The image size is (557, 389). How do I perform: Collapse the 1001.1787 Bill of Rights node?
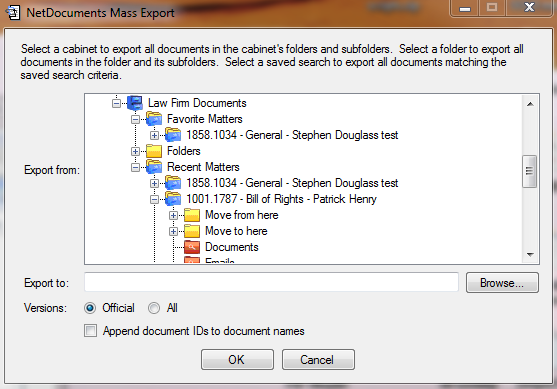click(154, 200)
